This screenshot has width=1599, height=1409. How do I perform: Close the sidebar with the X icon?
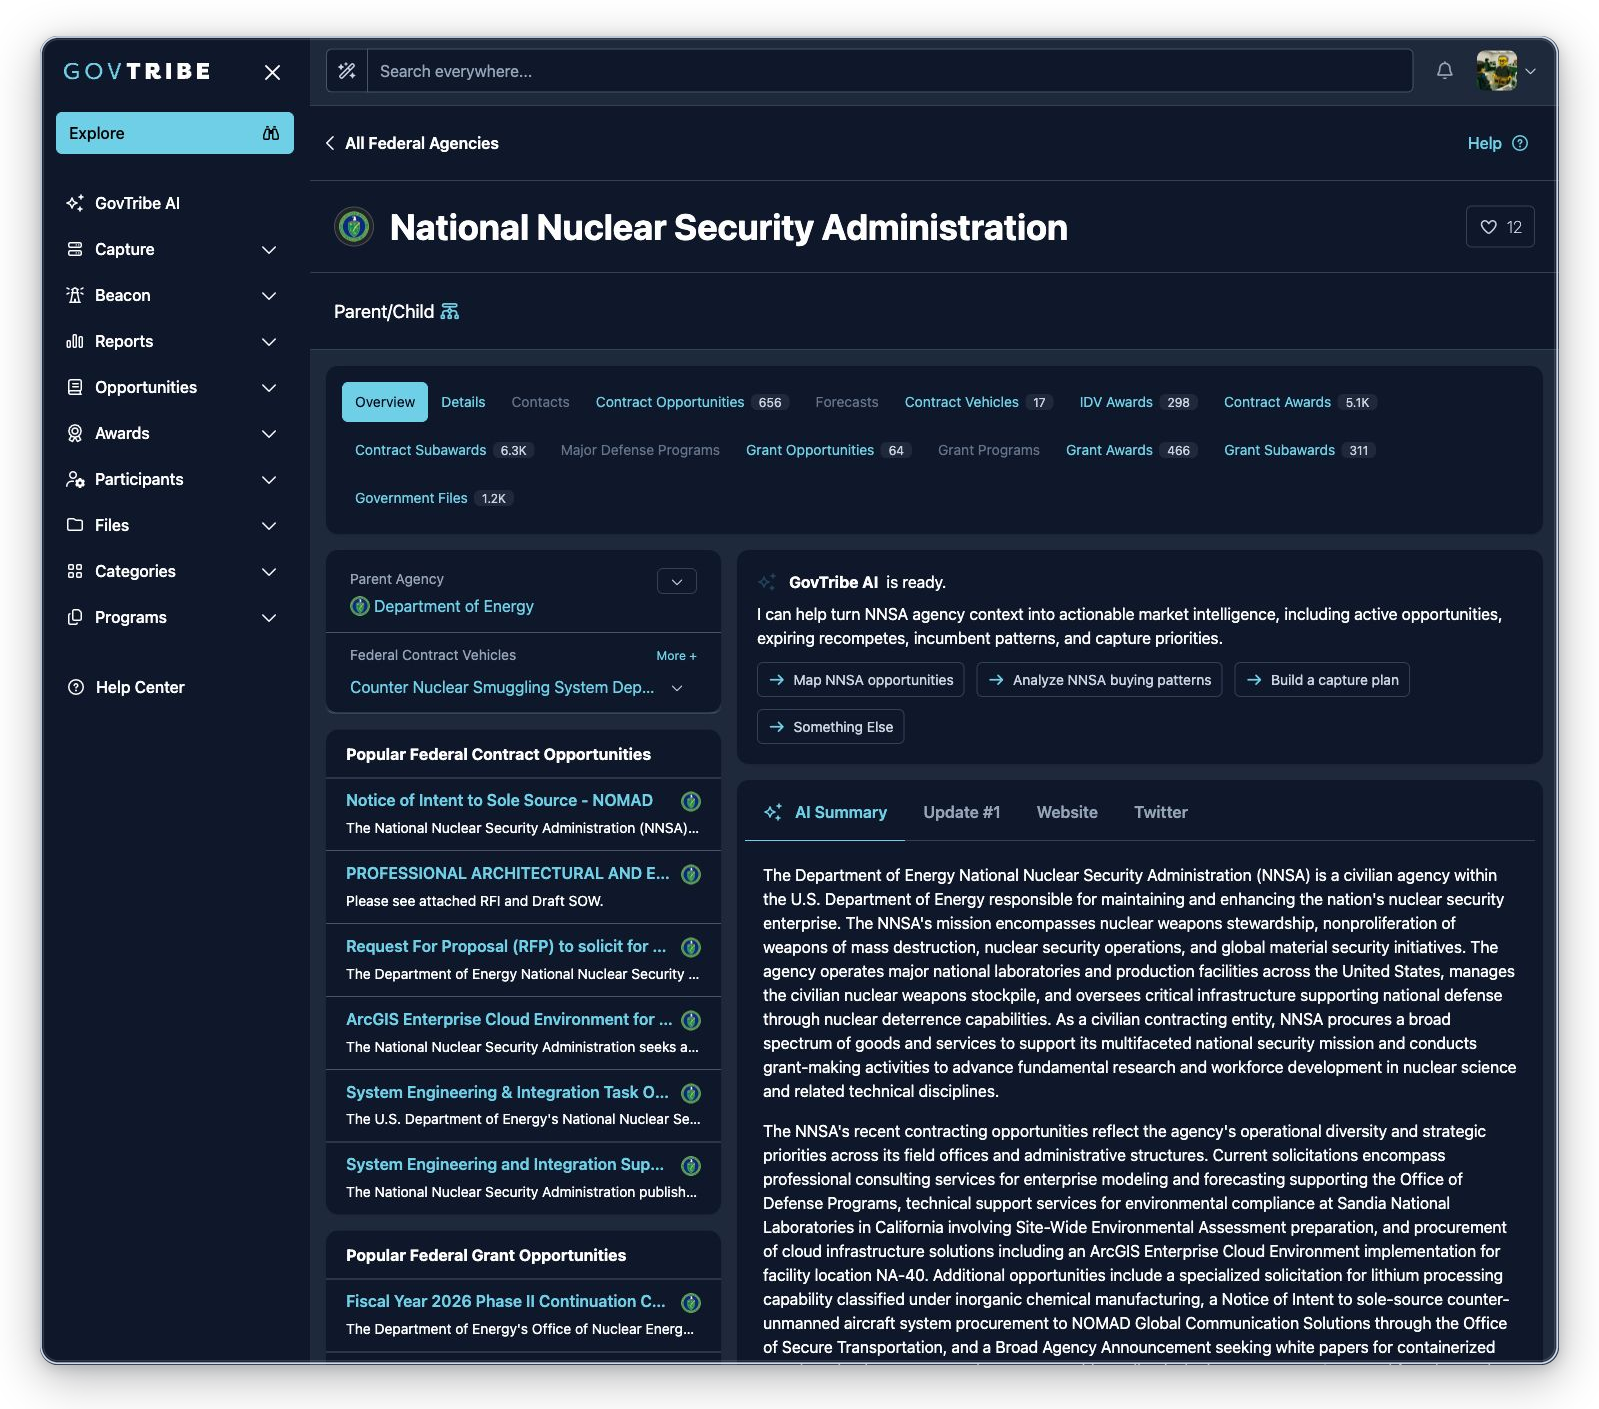pos(272,72)
